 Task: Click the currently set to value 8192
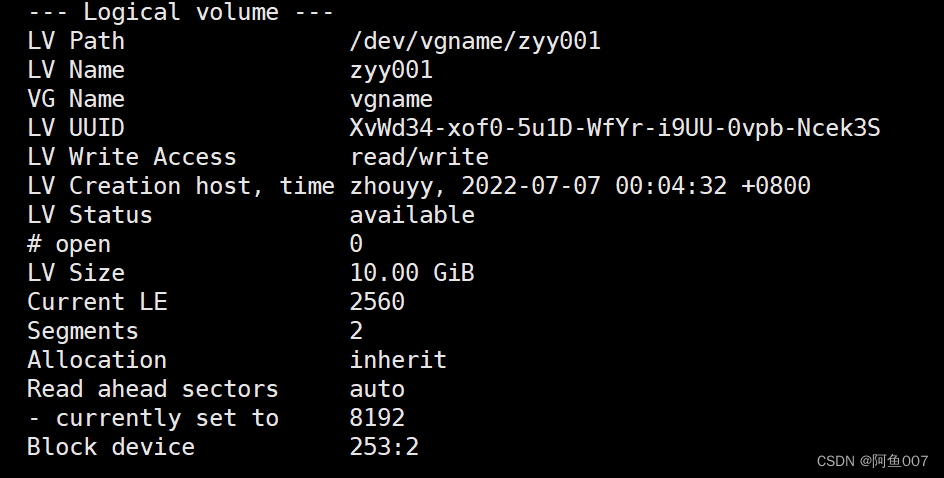point(377,418)
